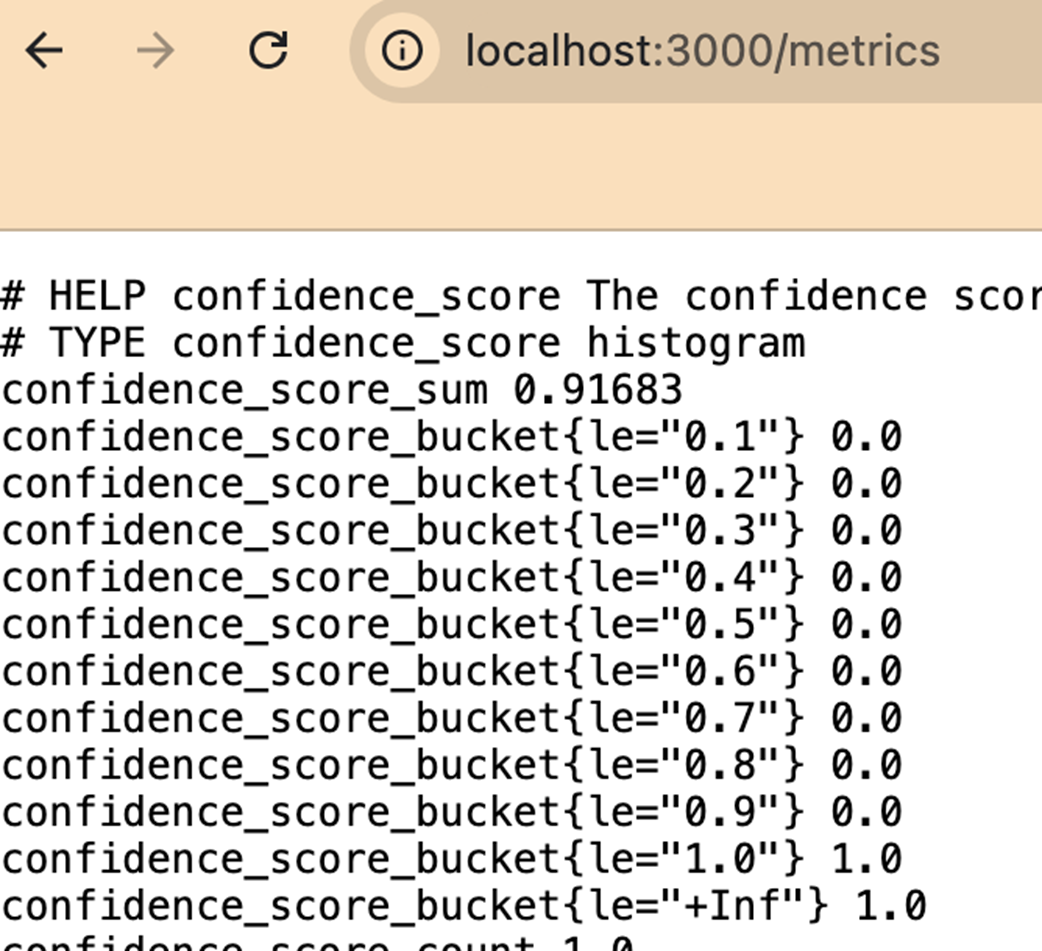This screenshot has width=1042, height=951.
Task: Click the HELP confidence_score comment line
Action: click(521, 296)
